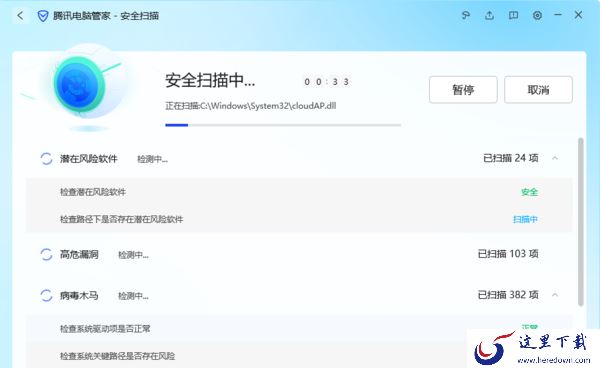Click the 检查系统关键路径是否存在风险 row
Viewport: 600px width, 368px height.
pos(299,356)
